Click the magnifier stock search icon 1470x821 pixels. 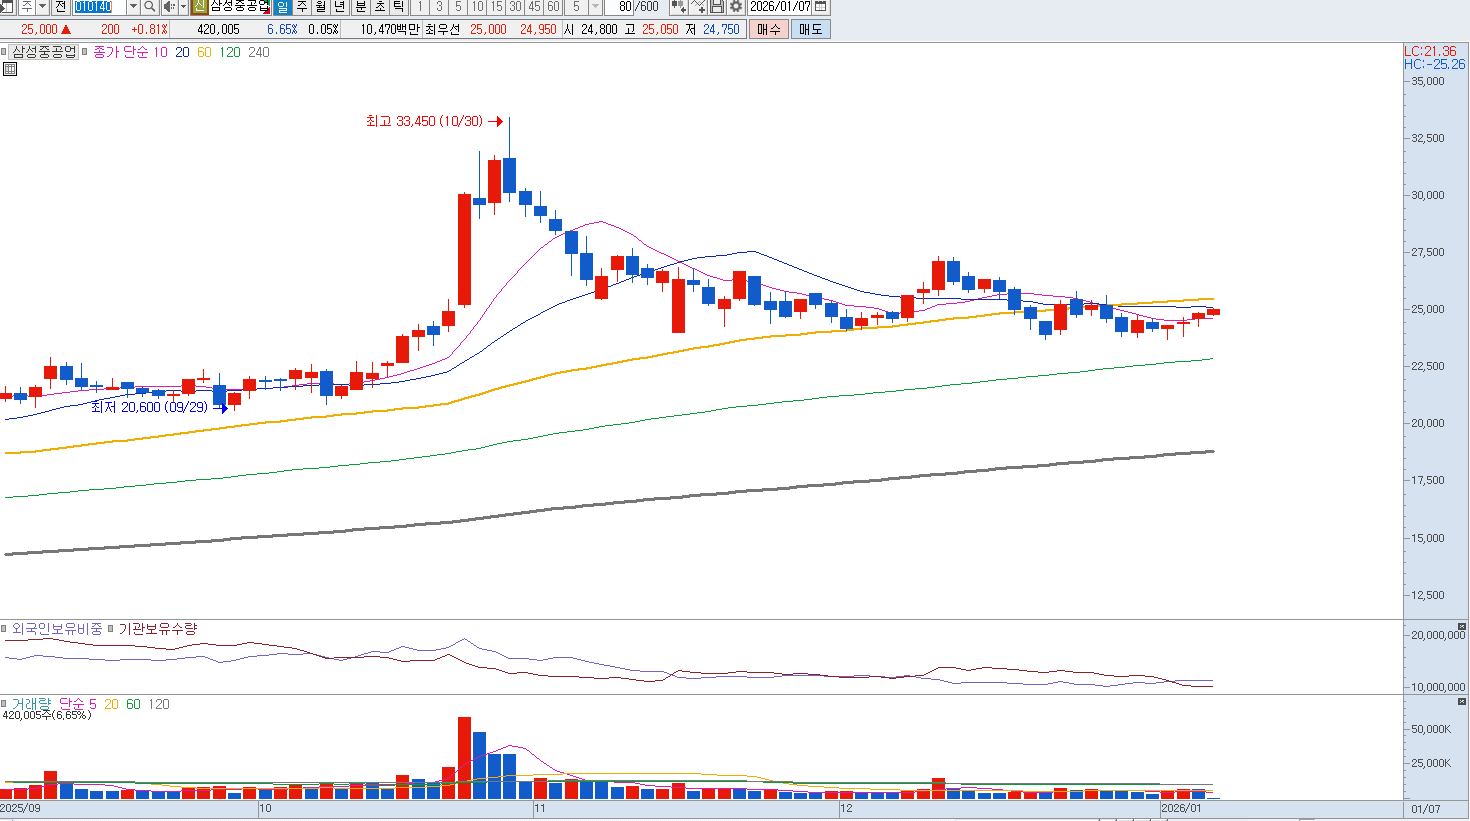coord(150,7)
